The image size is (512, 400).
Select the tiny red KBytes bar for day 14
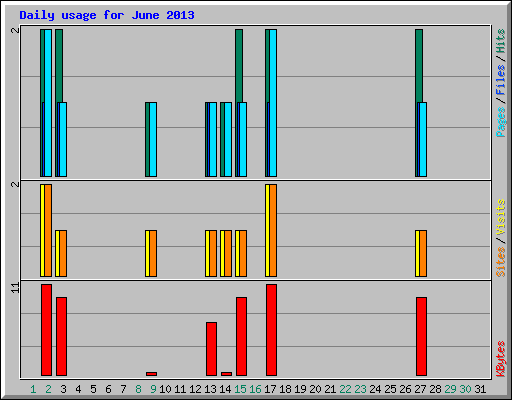coord(226,374)
